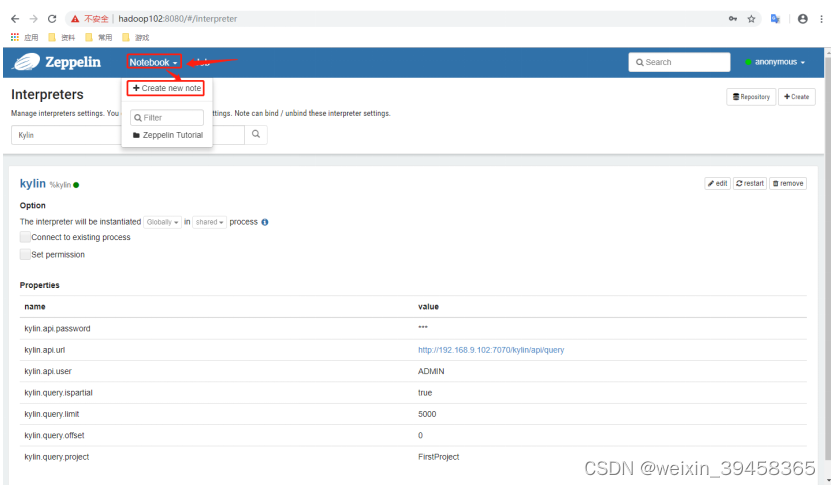The image size is (831, 487).
Task: Click the kylin interpreter name heading
Action: click(x=33, y=183)
